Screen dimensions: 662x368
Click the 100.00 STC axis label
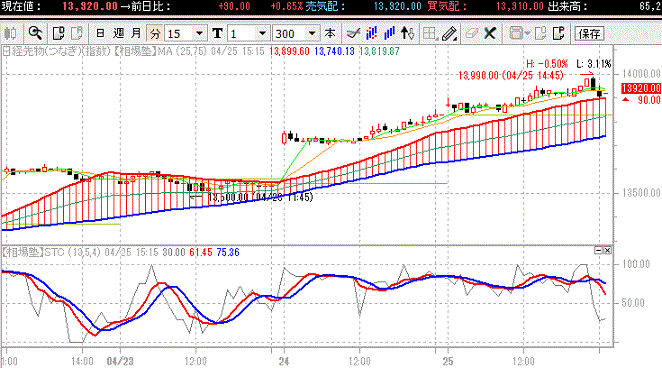[x=636, y=264]
